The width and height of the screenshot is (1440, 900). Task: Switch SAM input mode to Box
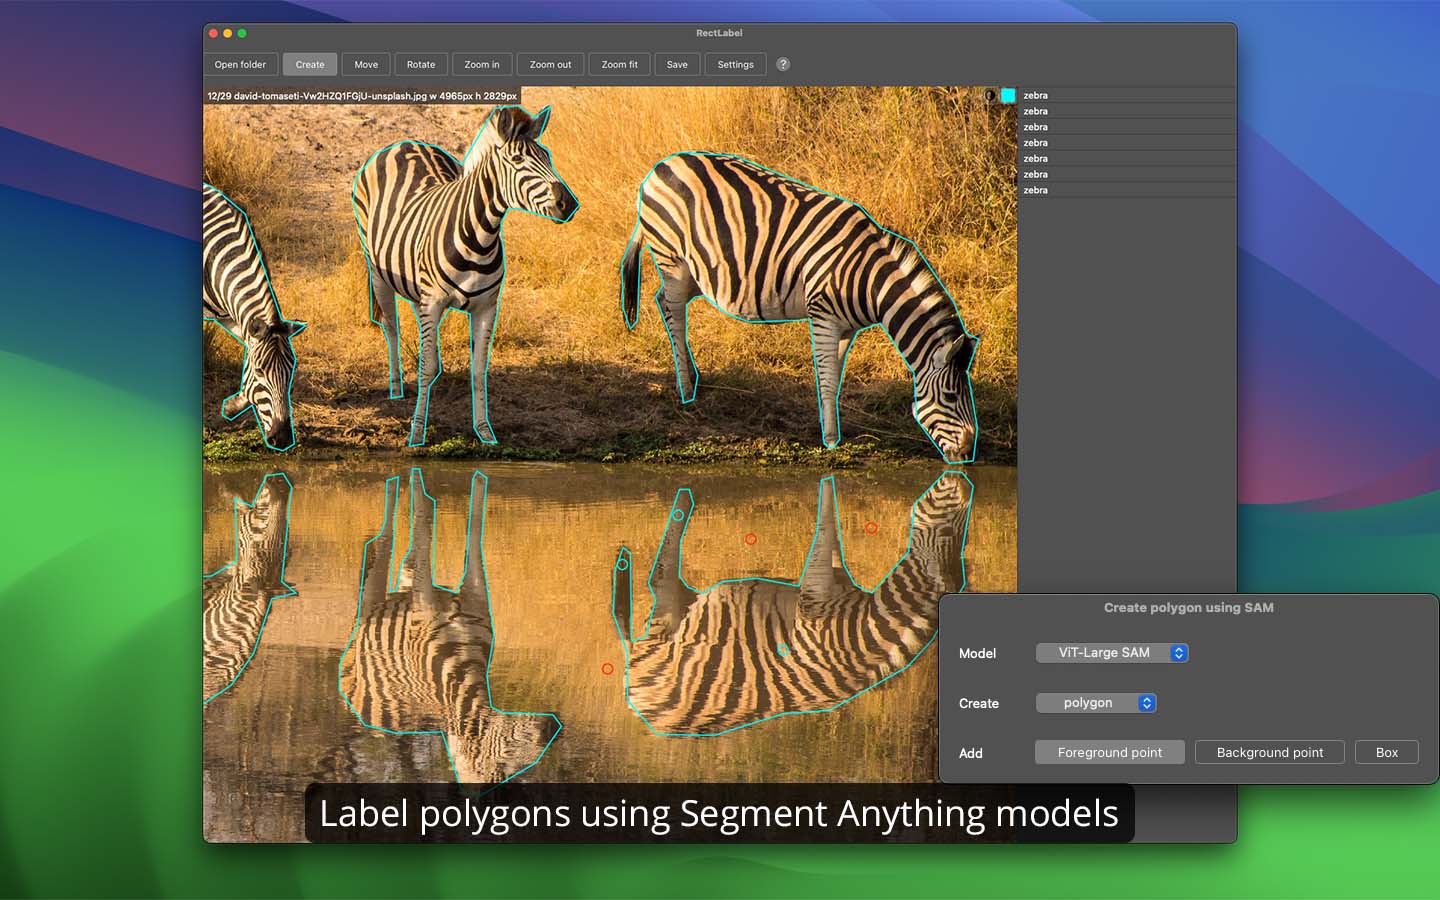(x=1386, y=752)
